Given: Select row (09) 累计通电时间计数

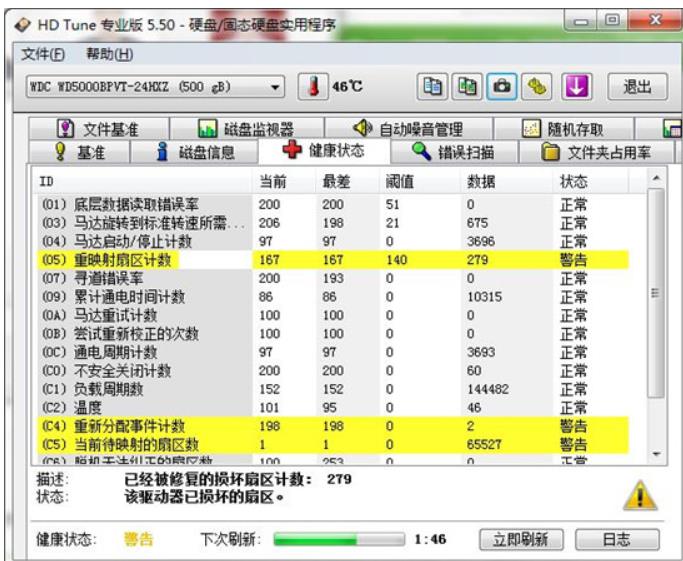Looking at the screenshot, I should click(333, 297).
